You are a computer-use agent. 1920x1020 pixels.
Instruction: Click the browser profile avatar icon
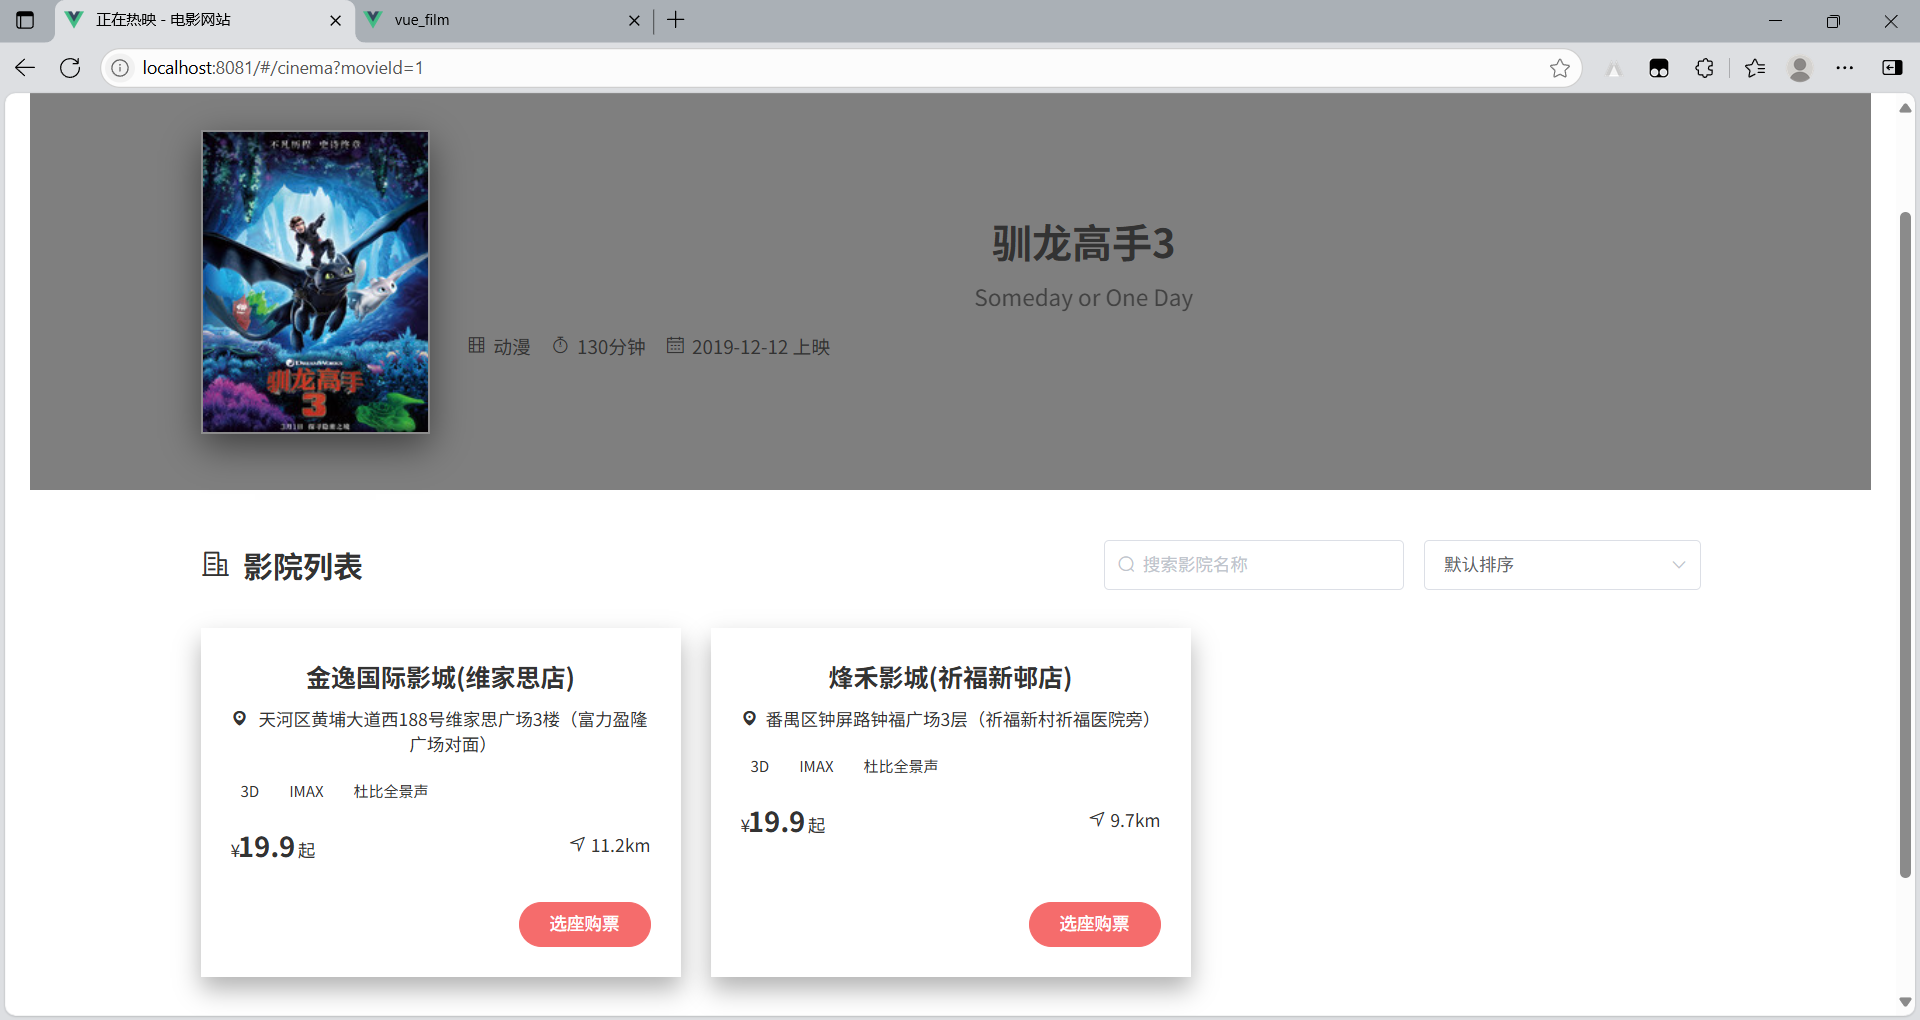pyautogui.click(x=1800, y=68)
